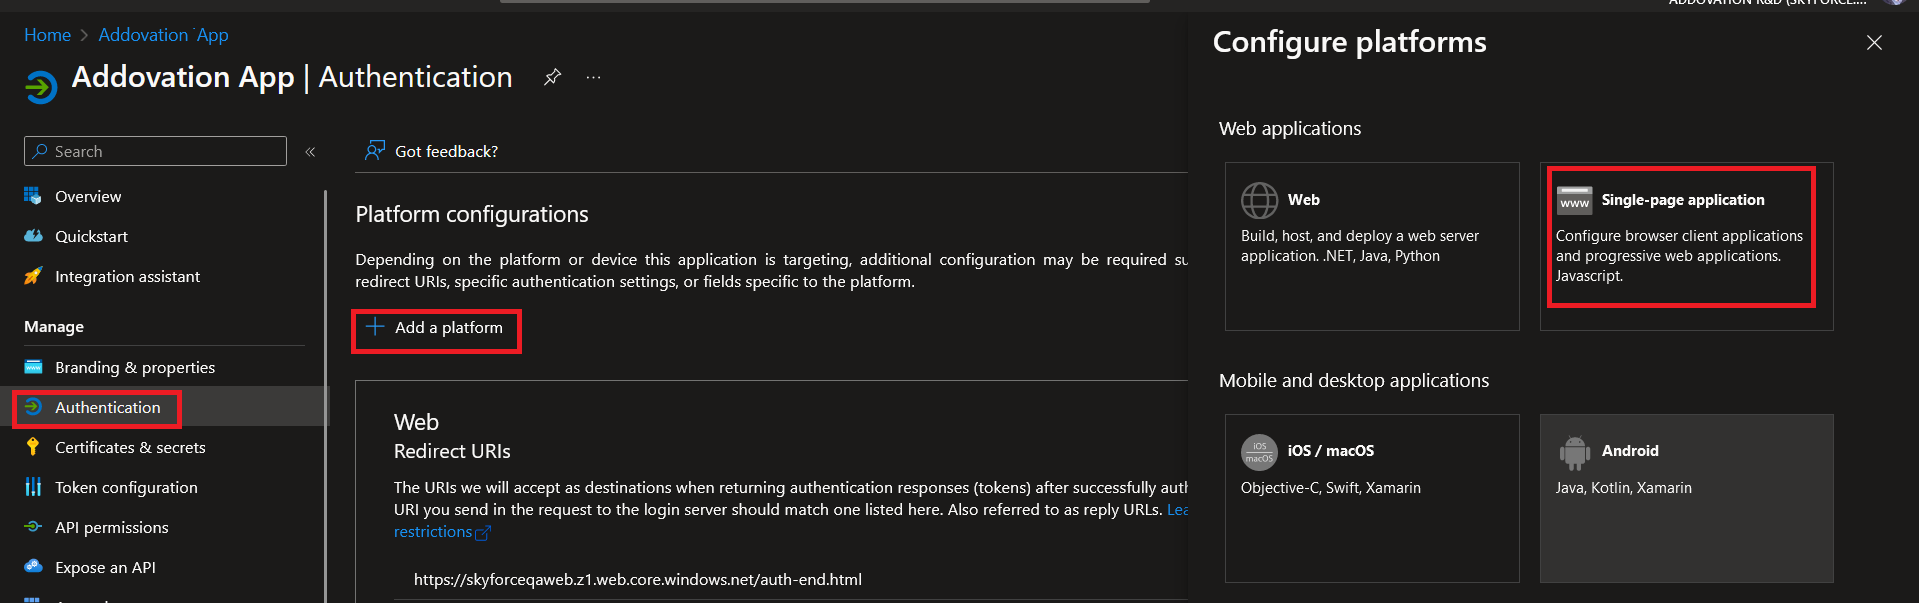Choose the iOS / macOS platform tile

(1371, 498)
